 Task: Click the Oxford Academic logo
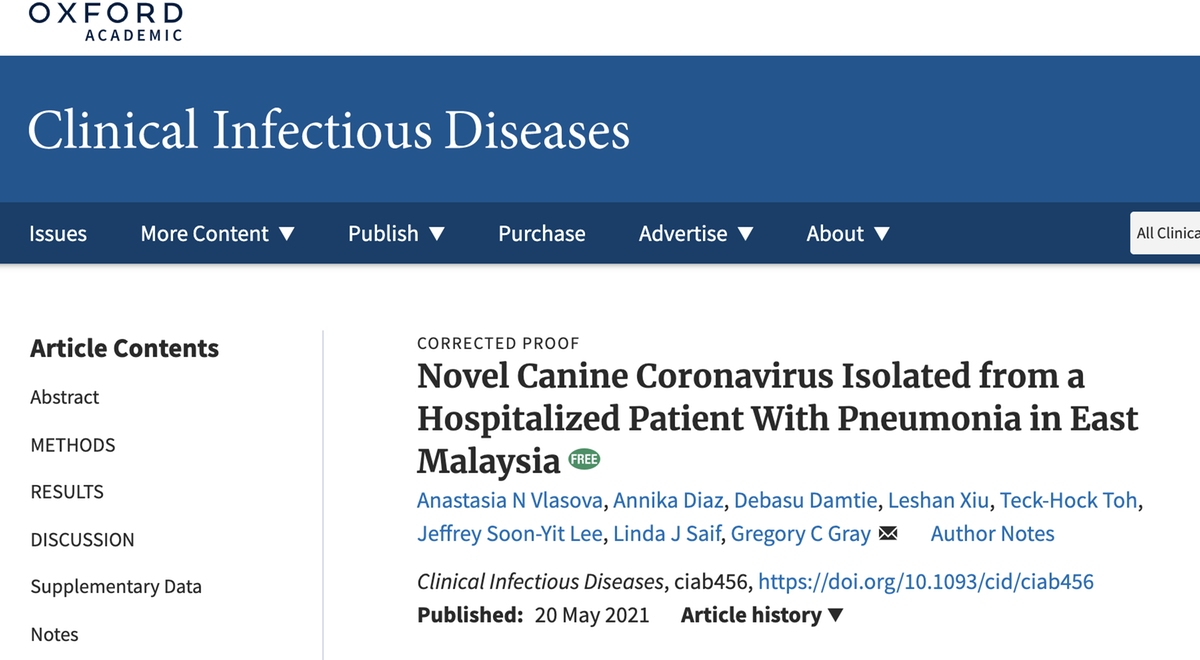point(105,22)
